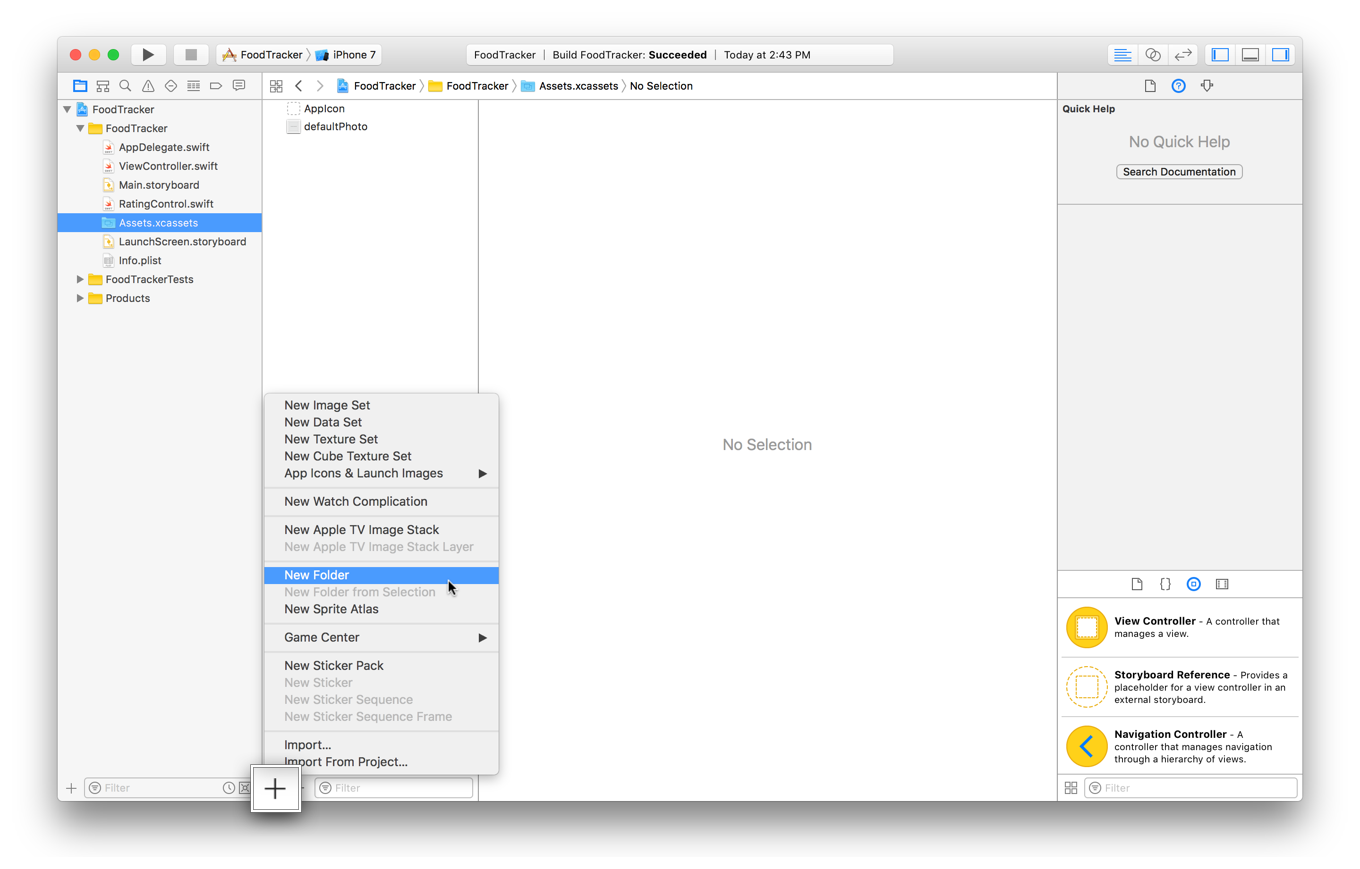Image resolution: width=1360 pixels, height=869 pixels.
Task: Choose New Apple TV Image Stack
Action: pos(381,529)
